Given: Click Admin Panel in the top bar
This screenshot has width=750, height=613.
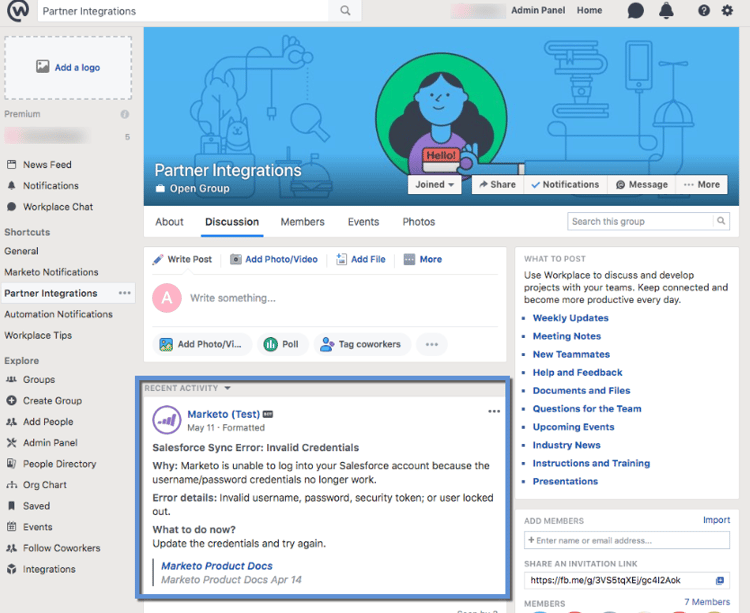Looking at the screenshot, I should click(538, 10).
